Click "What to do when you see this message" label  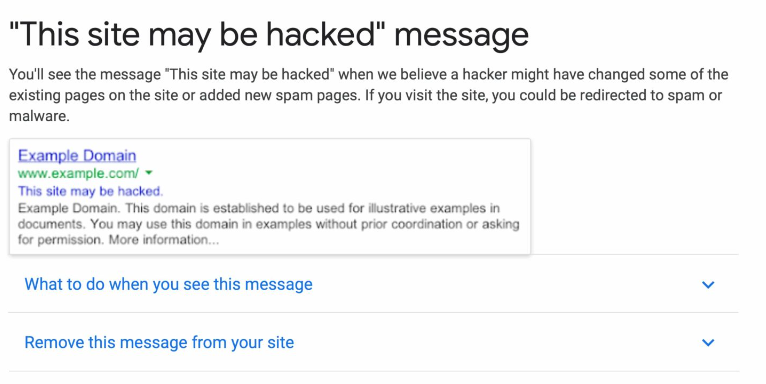169,284
